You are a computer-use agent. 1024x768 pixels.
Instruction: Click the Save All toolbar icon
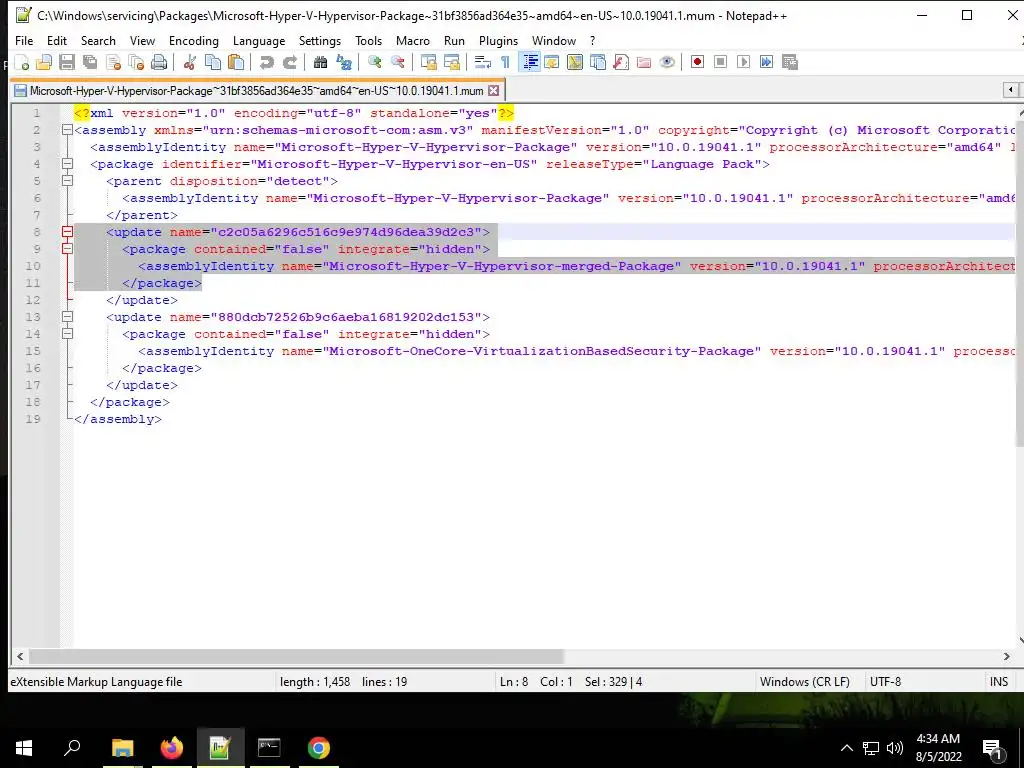click(90, 62)
